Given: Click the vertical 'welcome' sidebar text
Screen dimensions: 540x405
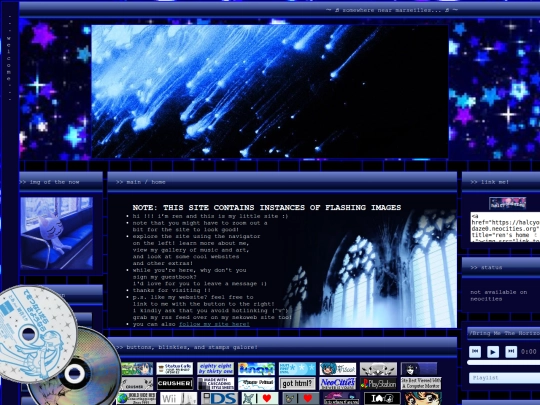Looking at the screenshot, I should (x=9, y=59).
